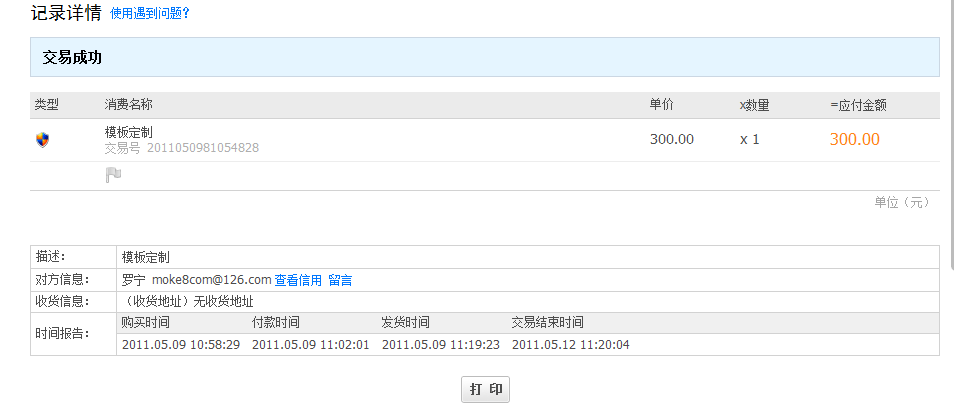The width and height of the screenshot is (954, 416).
Task: Select purchase time 2011.05.09 10:58:29
Action: [x=181, y=345]
